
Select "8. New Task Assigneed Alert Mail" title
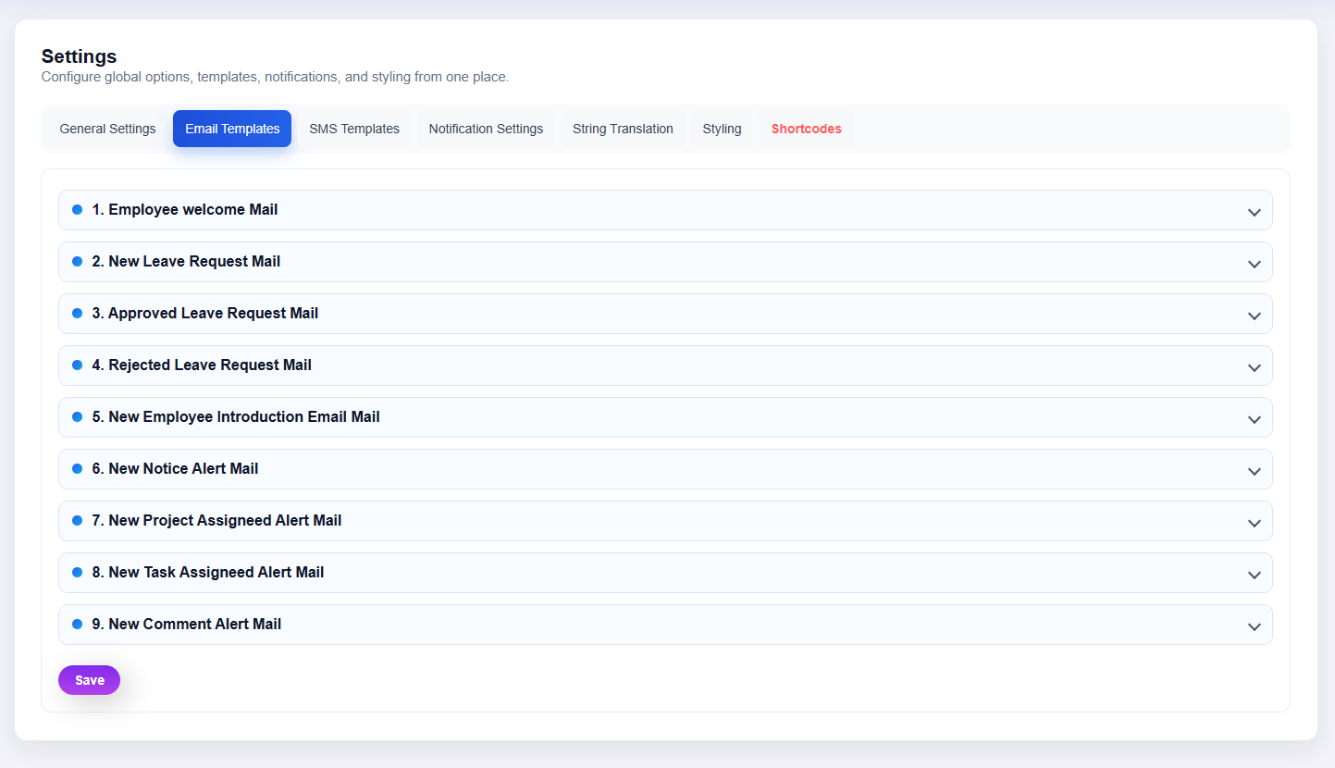208,573
